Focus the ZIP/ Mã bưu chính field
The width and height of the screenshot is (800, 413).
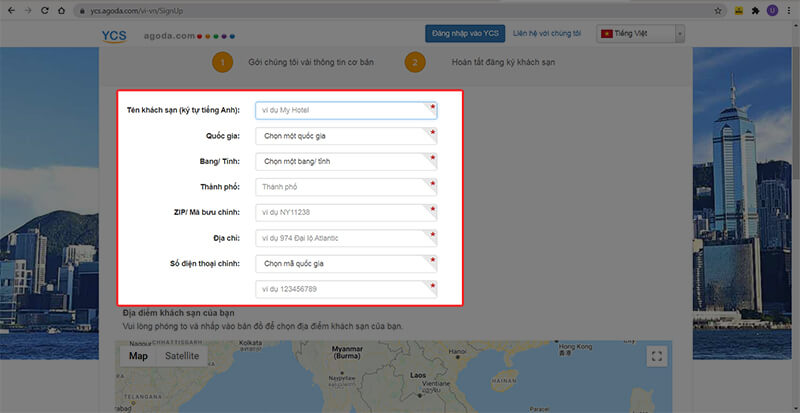click(x=345, y=212)
